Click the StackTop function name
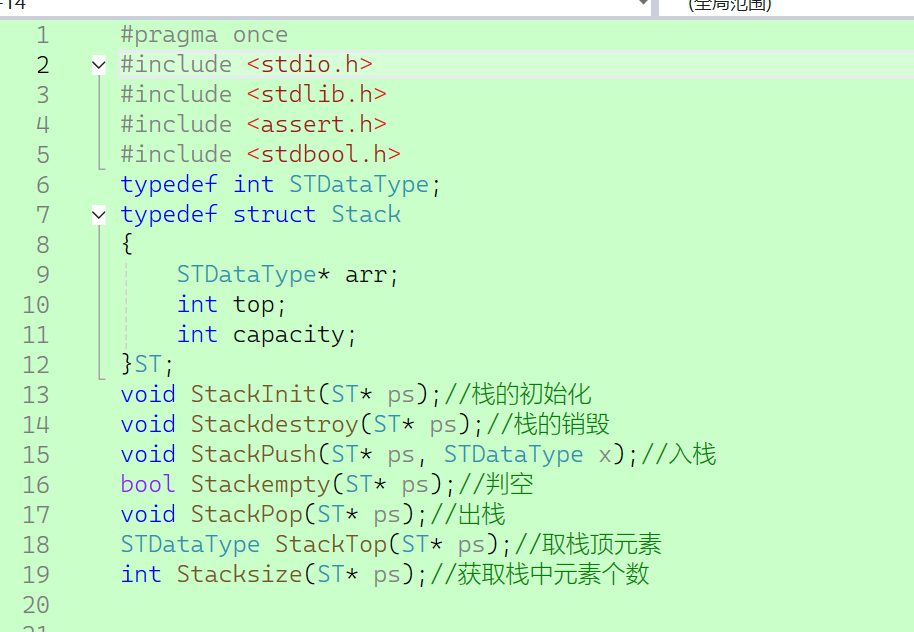The image size is (914, 632). click(331, 545)
